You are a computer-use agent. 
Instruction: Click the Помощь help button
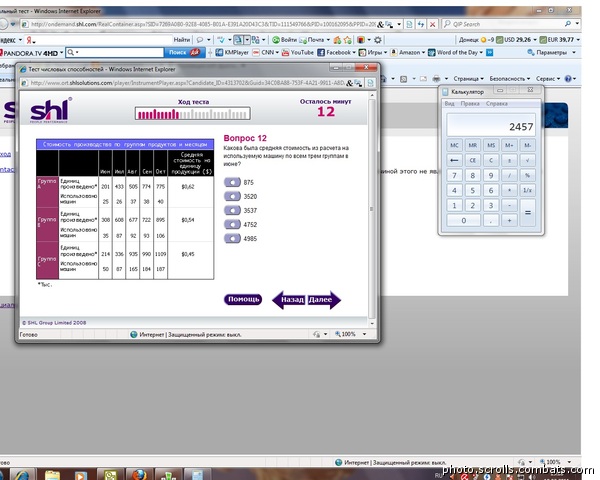pos(243,299)
